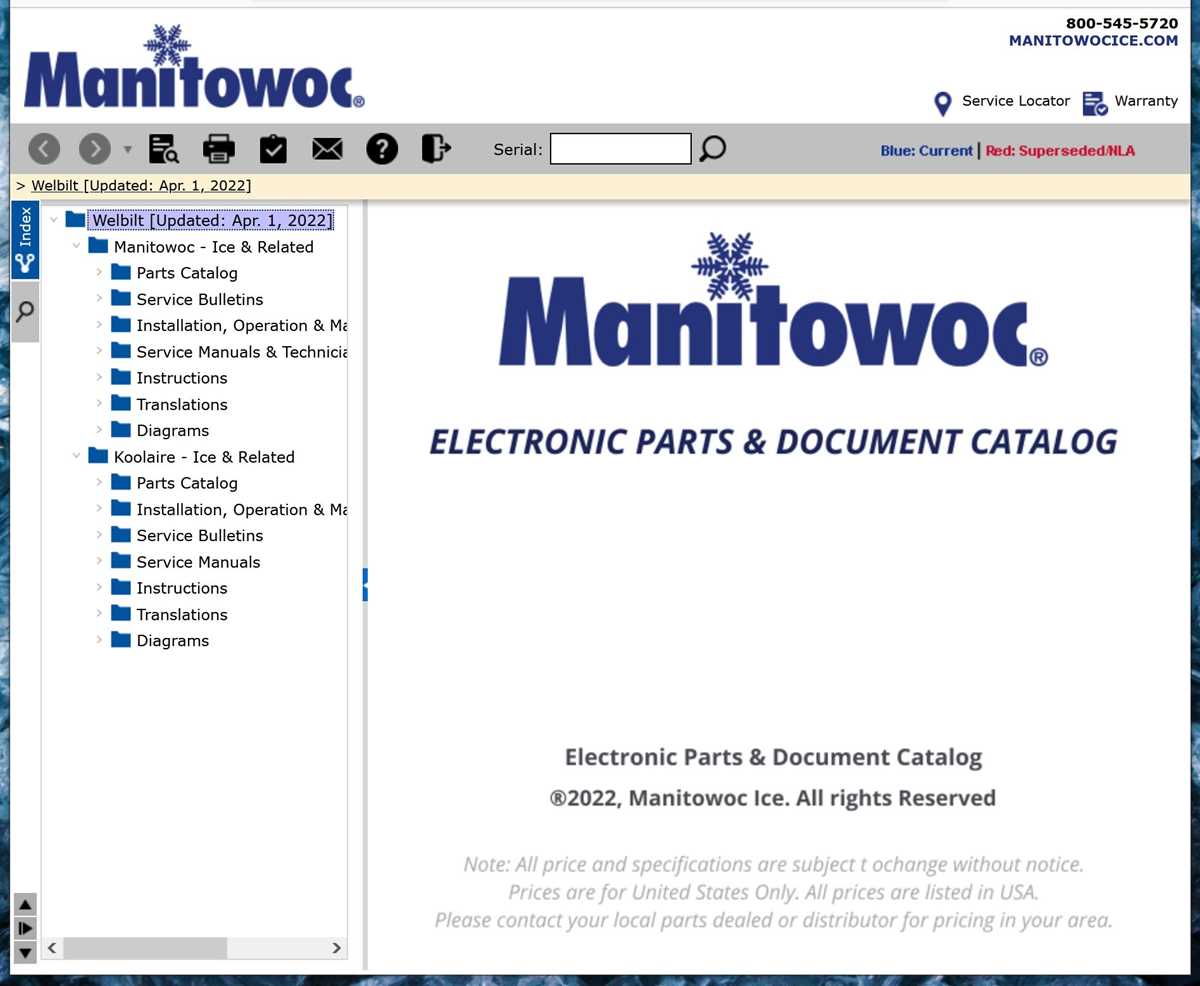The width and height of the screenshot is (1200, 986).
Task: Open the document search icon in toolbar
Action: (x=164, y=149)
